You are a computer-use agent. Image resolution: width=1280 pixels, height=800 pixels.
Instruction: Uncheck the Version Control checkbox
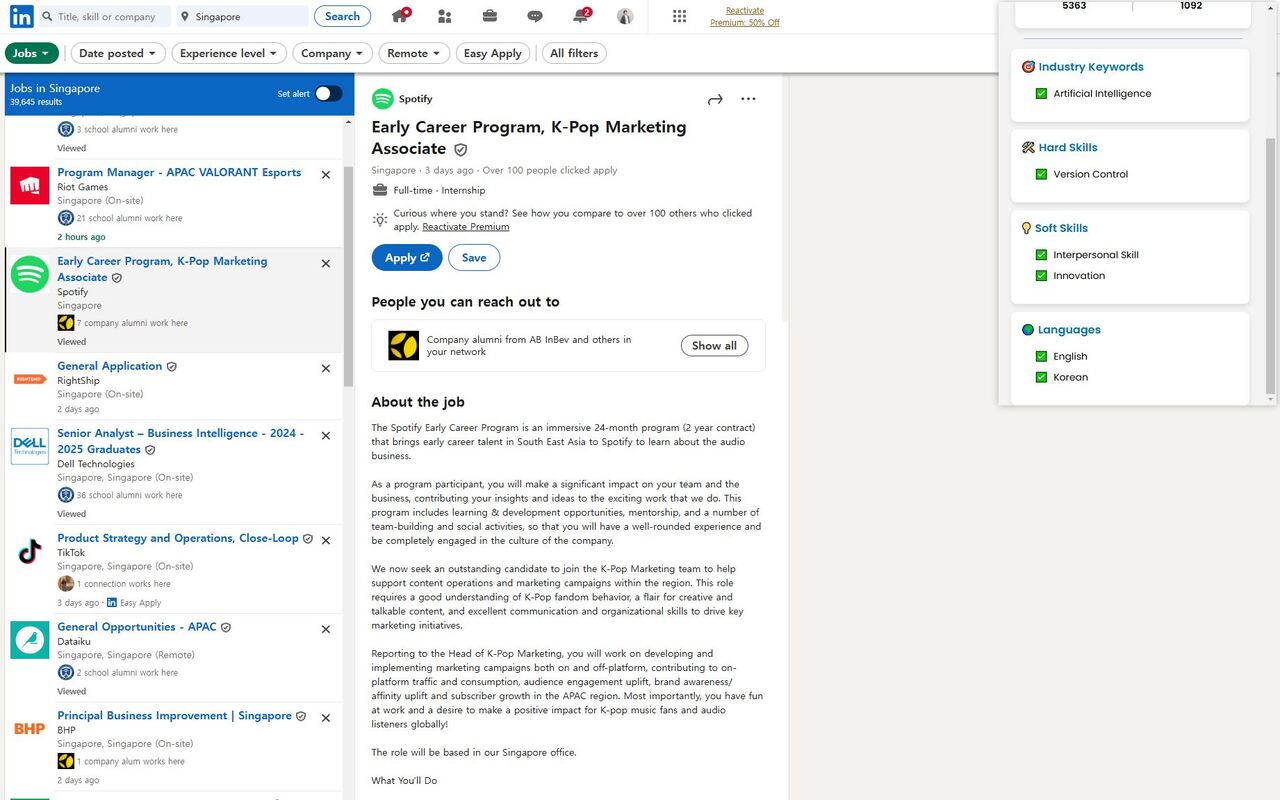point(1041,174)
